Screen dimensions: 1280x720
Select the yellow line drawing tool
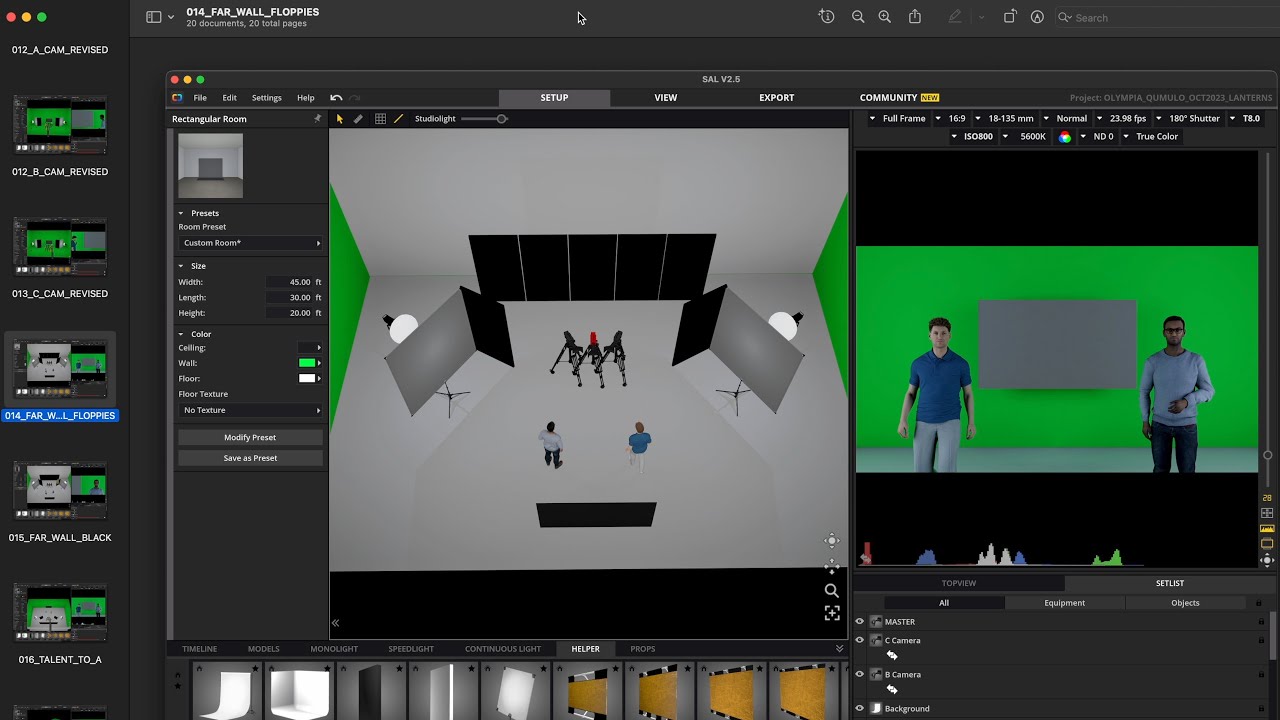coord(398,119)
